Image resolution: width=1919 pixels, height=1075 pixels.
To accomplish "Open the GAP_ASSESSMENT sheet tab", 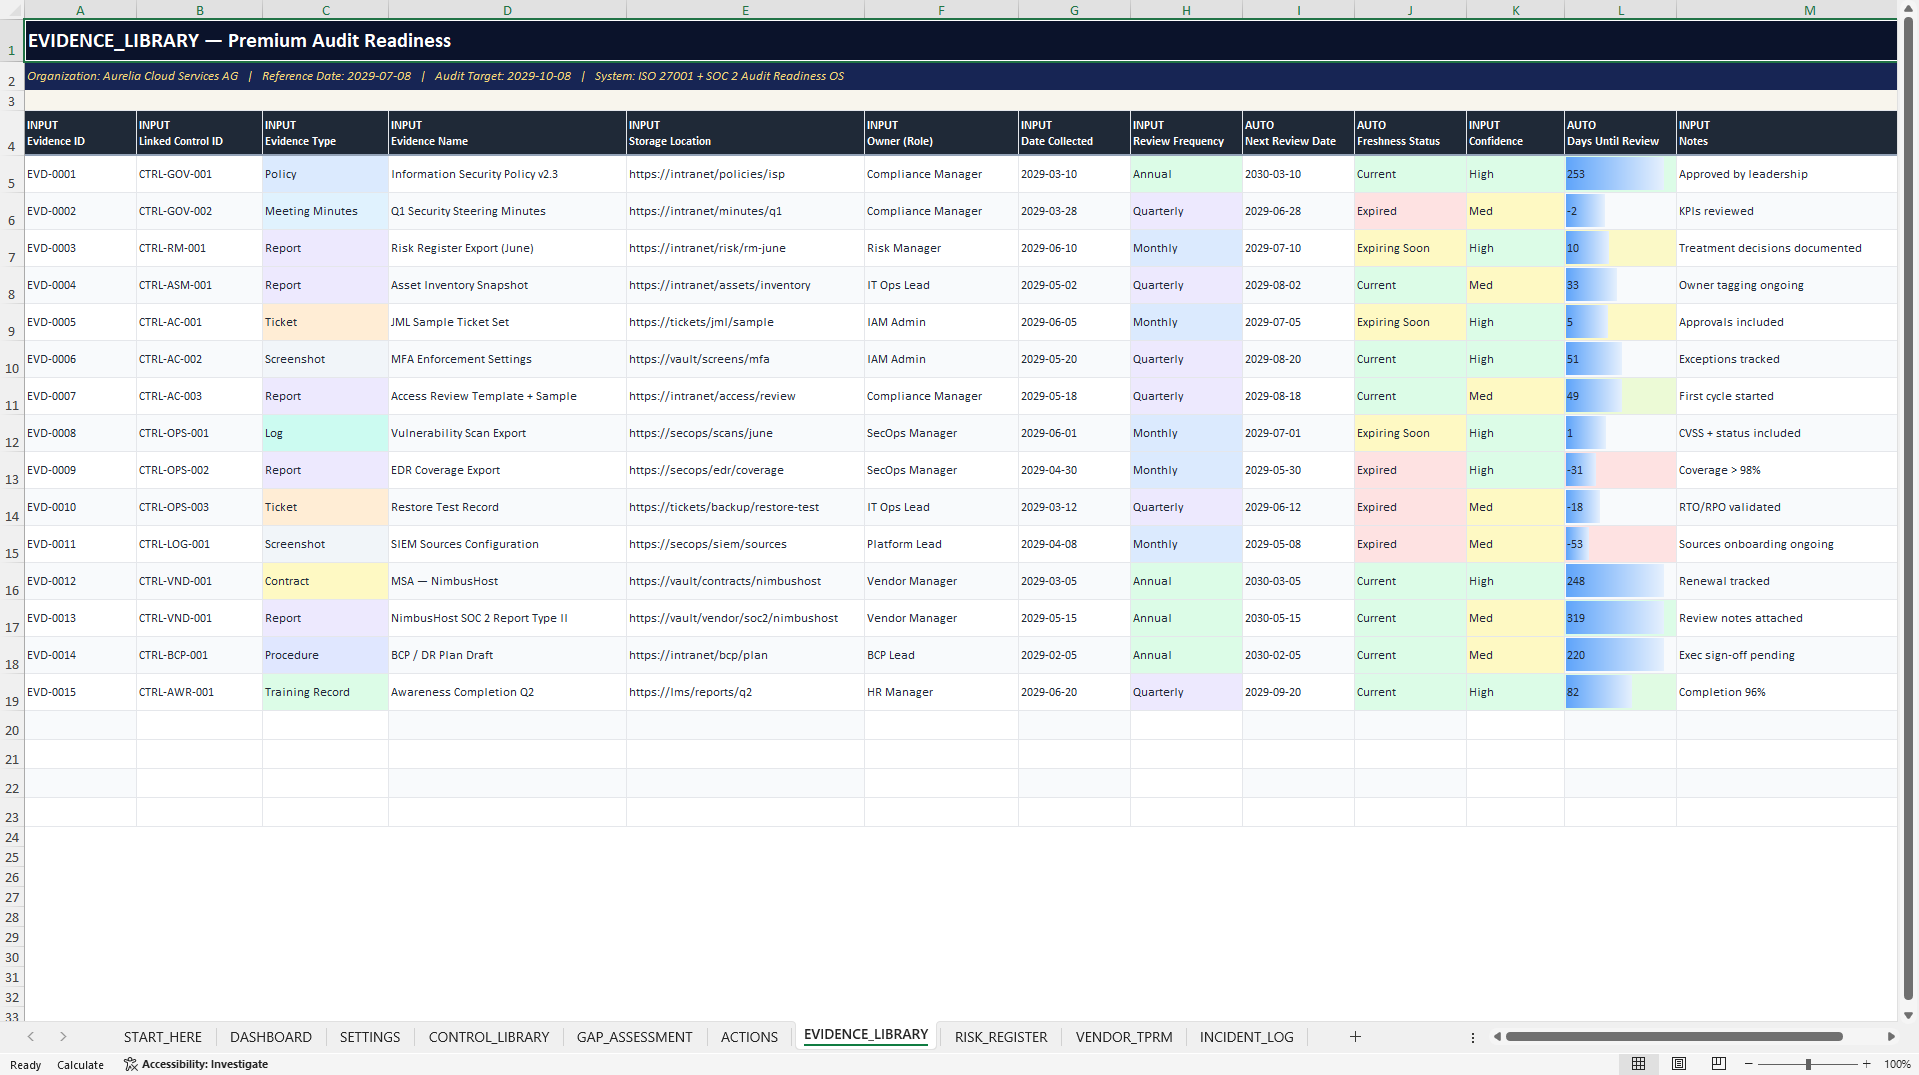I will 635,1037.
